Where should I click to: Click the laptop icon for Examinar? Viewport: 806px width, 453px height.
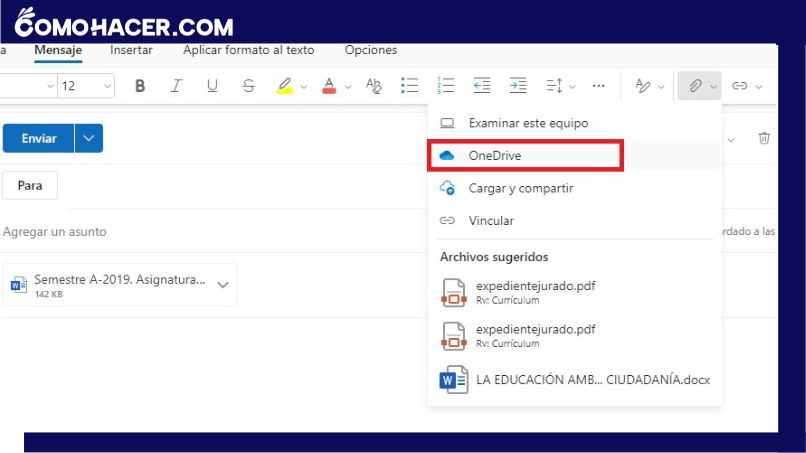coord(447,123)
